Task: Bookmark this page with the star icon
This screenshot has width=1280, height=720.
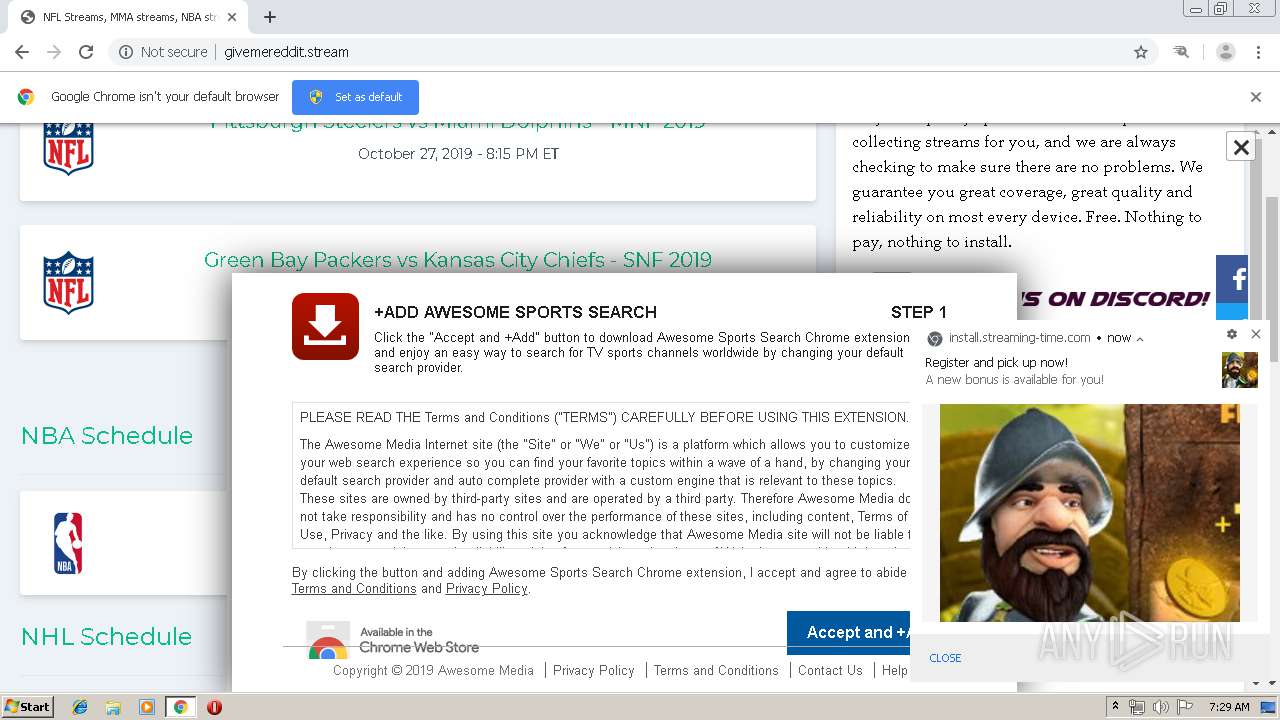Action: (x=1141, y=52)
